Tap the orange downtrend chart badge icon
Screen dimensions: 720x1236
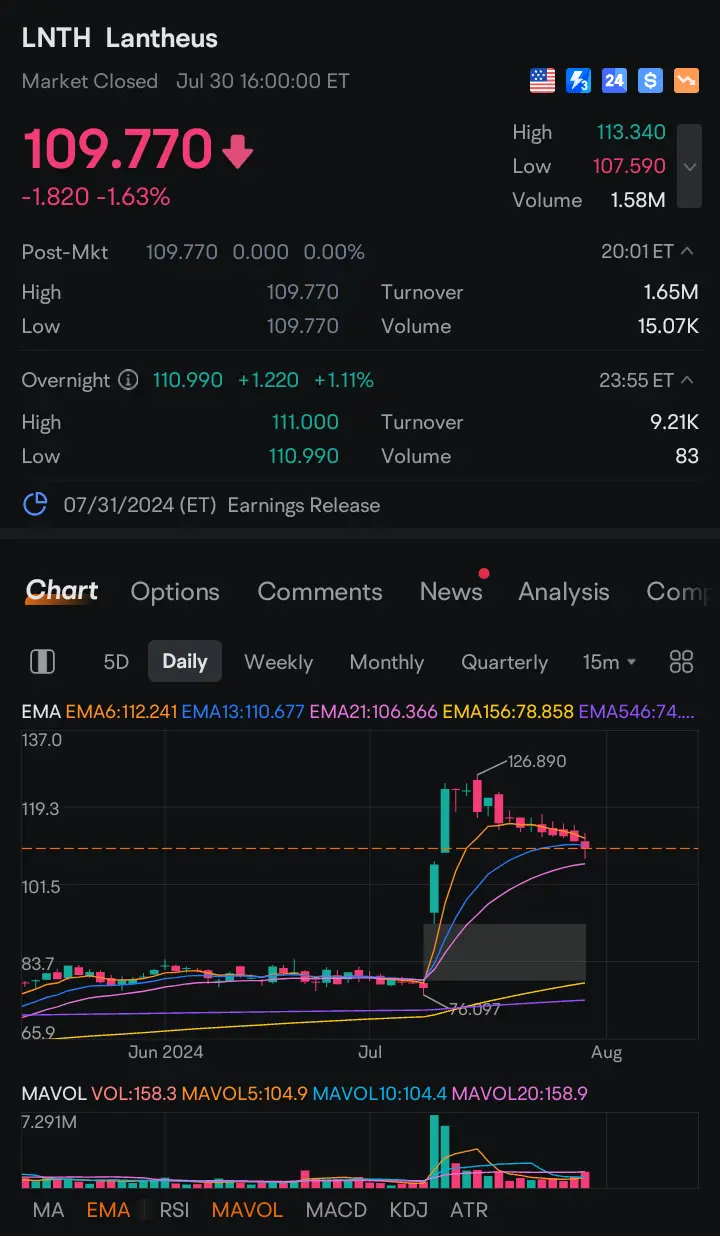[686, 81]
